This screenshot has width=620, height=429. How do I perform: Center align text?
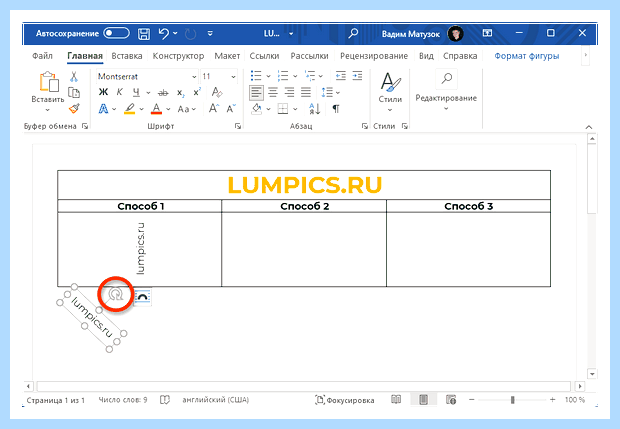(273, 93)
